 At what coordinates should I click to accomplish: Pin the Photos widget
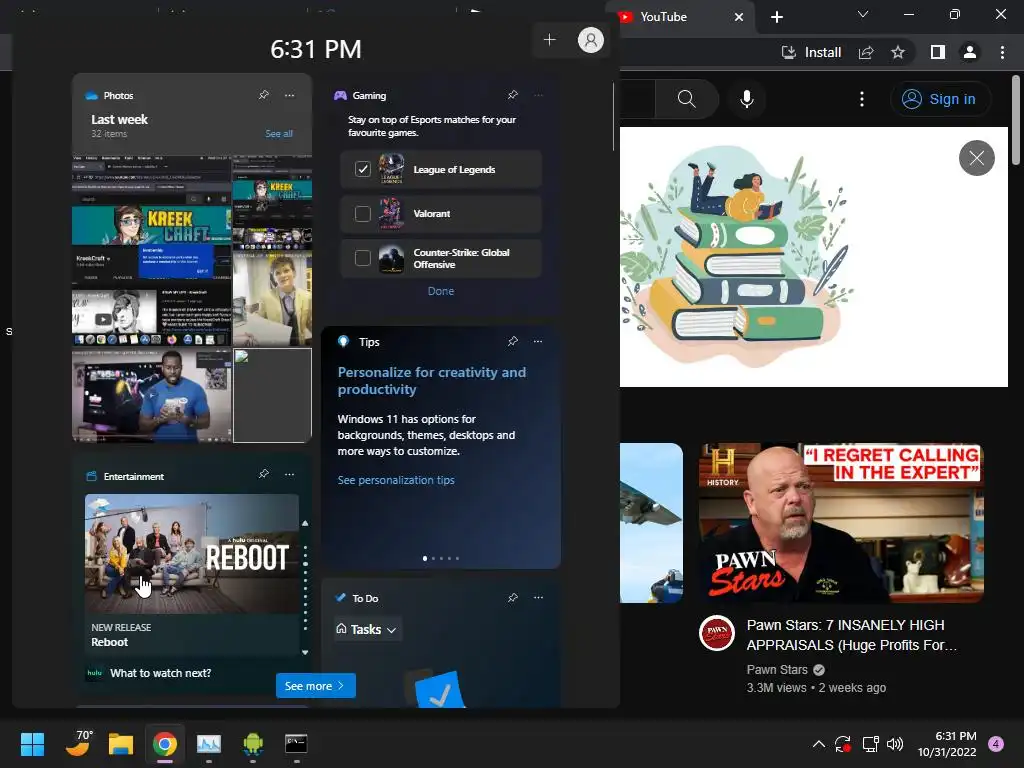(x=264, y=95)
